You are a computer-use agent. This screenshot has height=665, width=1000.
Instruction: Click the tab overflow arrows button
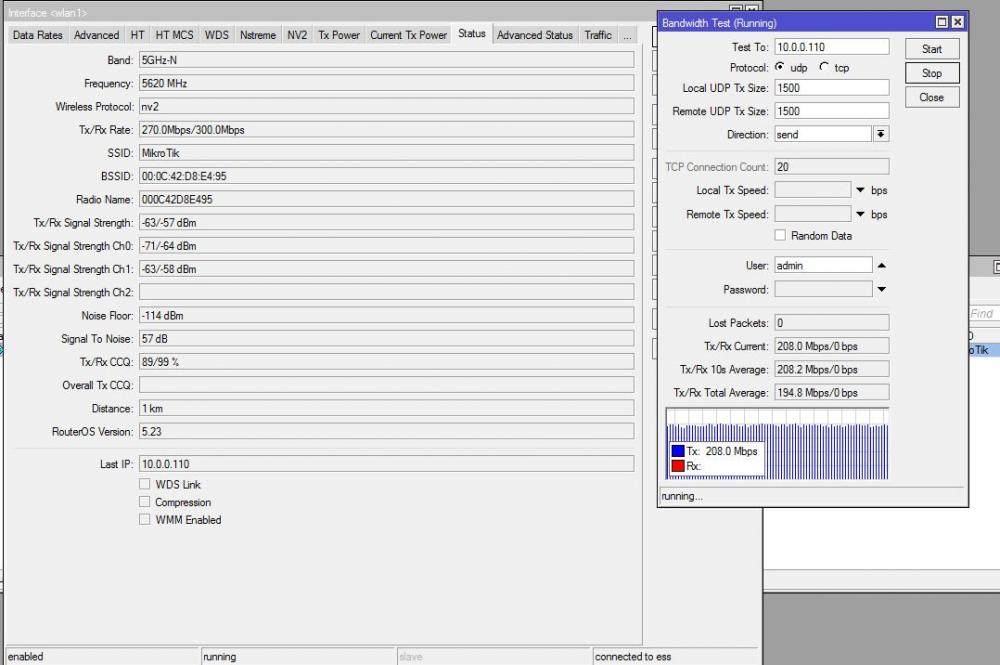[627, 34]
